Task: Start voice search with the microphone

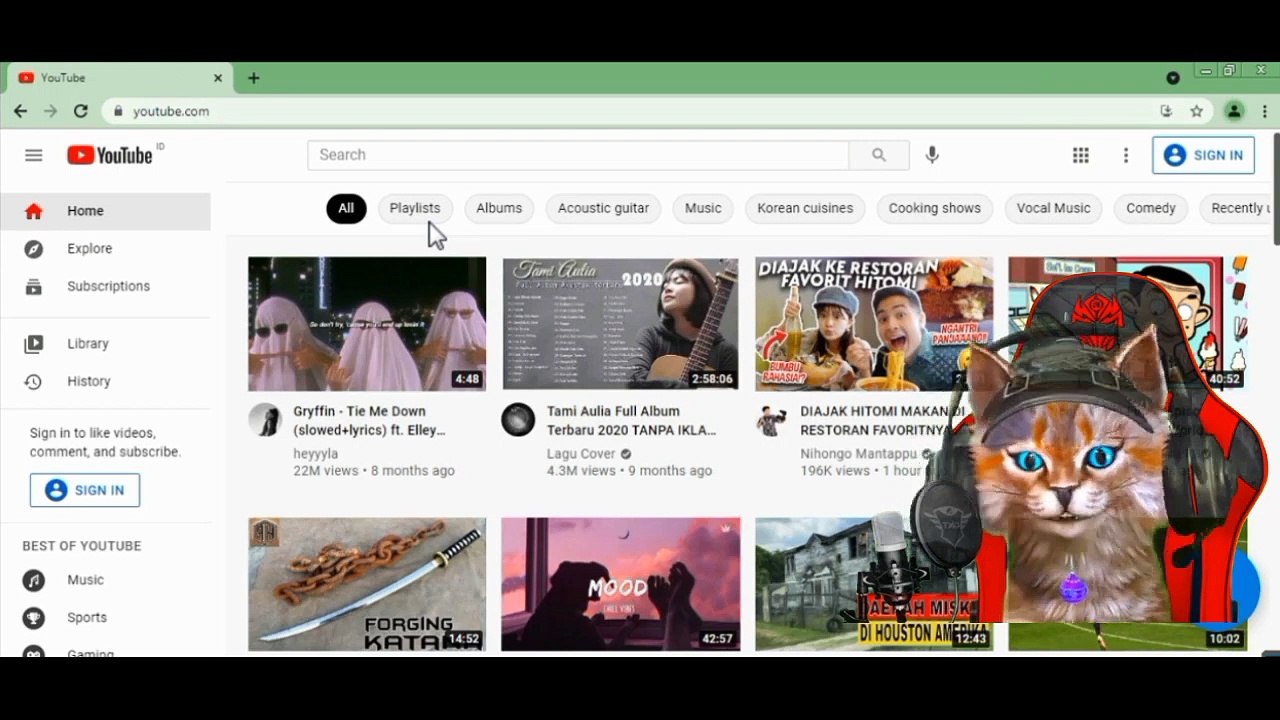Action: [932, 155]
